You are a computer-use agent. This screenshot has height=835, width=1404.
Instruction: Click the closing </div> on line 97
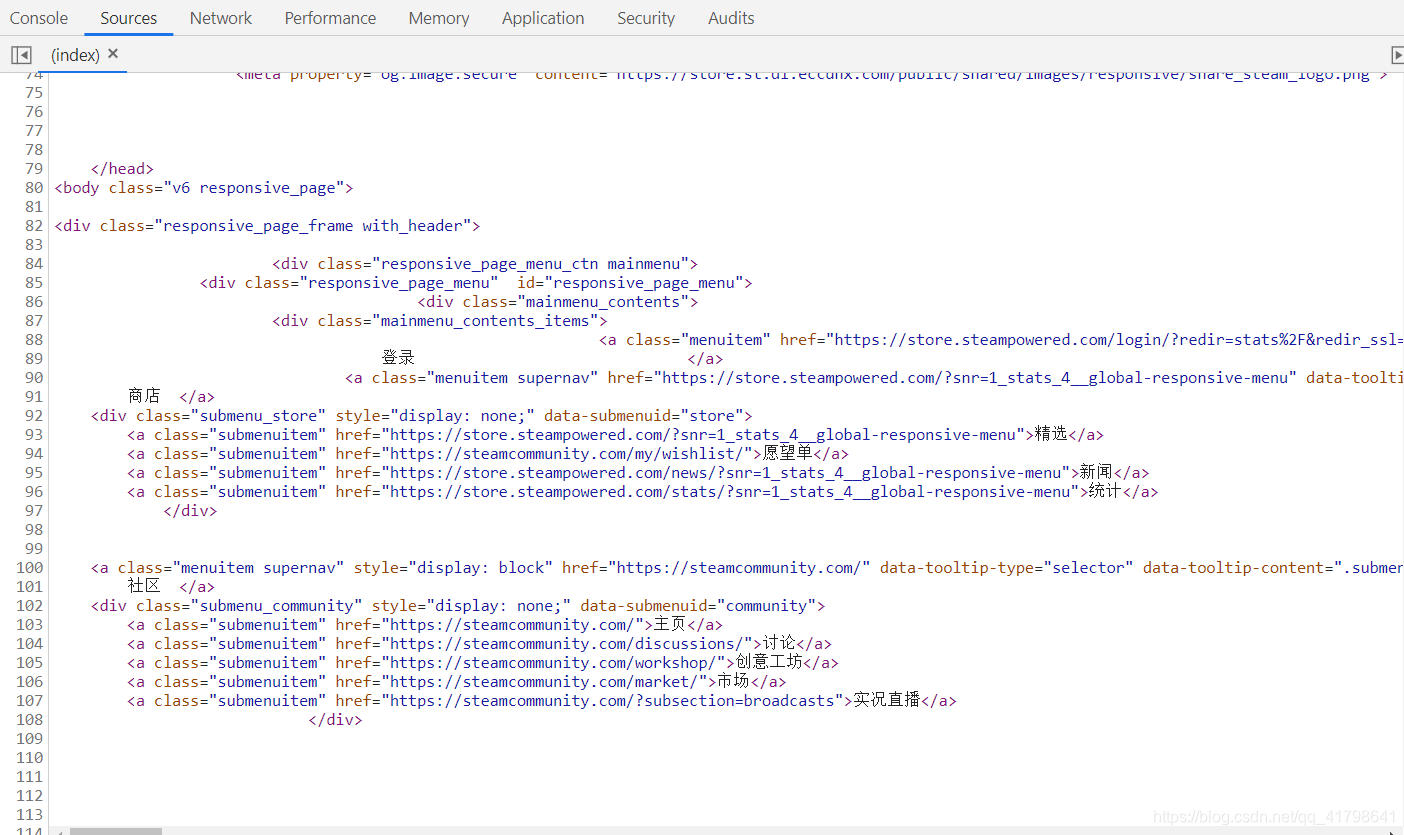coord(190,511)
